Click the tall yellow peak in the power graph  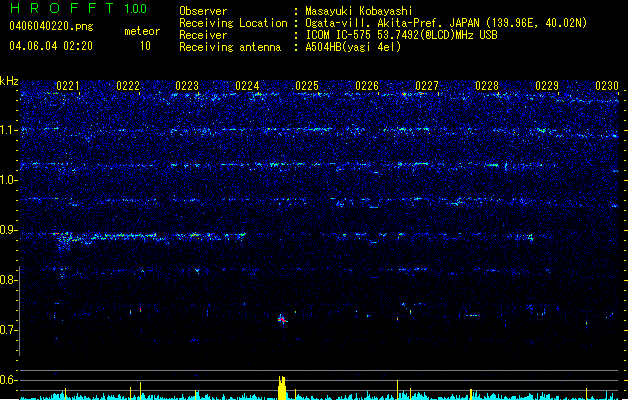(x=282, y=388)
